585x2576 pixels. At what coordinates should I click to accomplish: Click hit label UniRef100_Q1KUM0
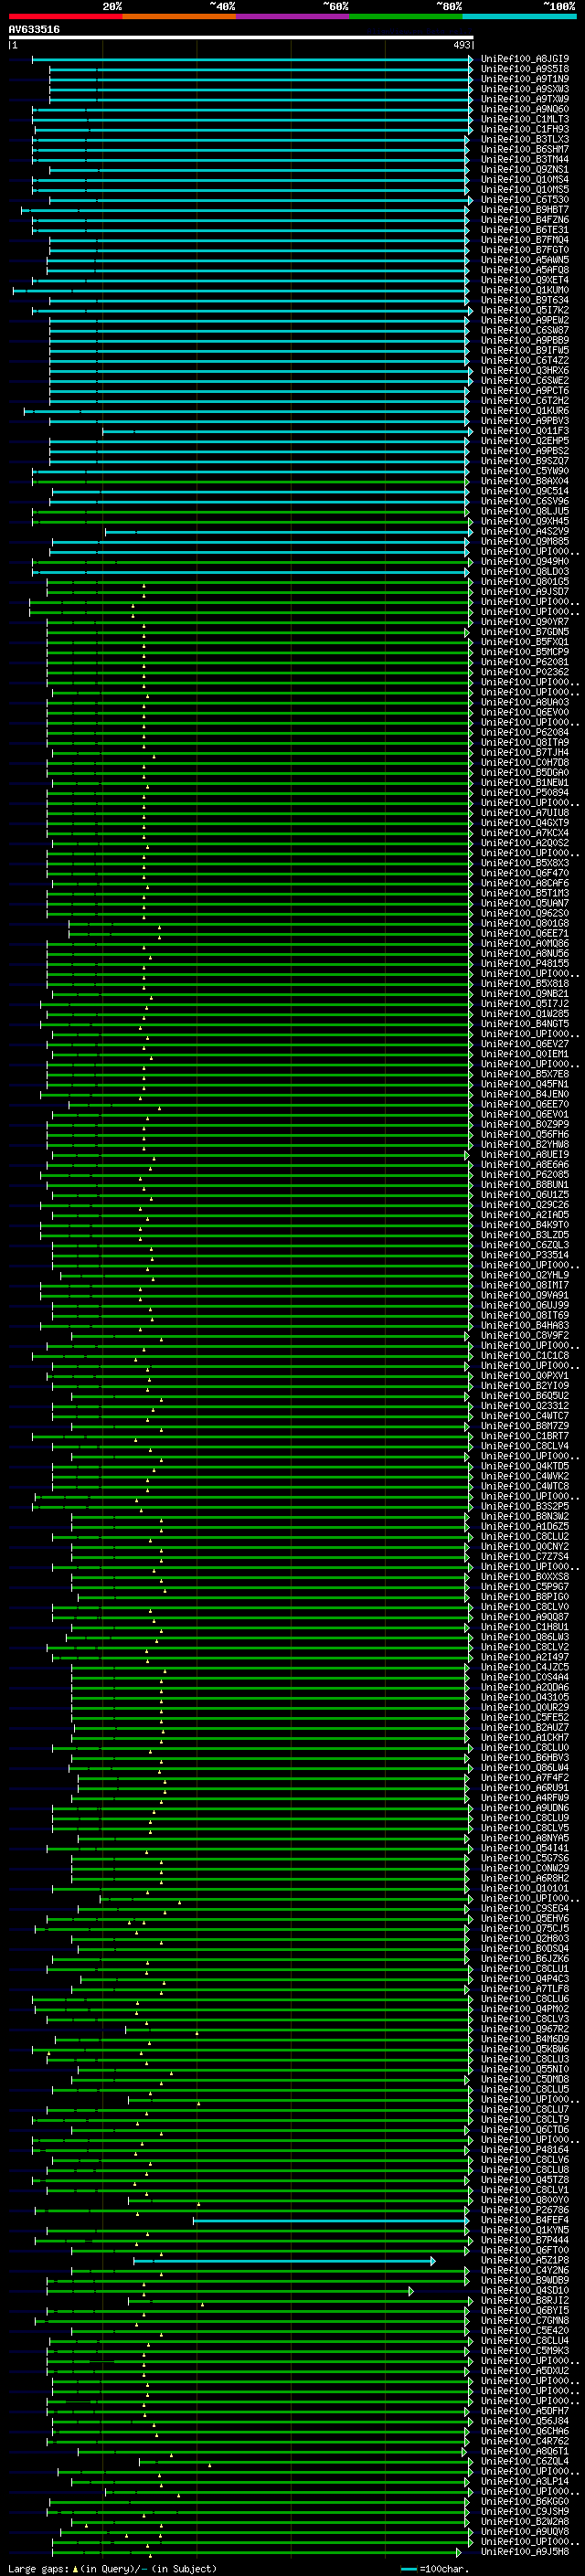point(525,290)
